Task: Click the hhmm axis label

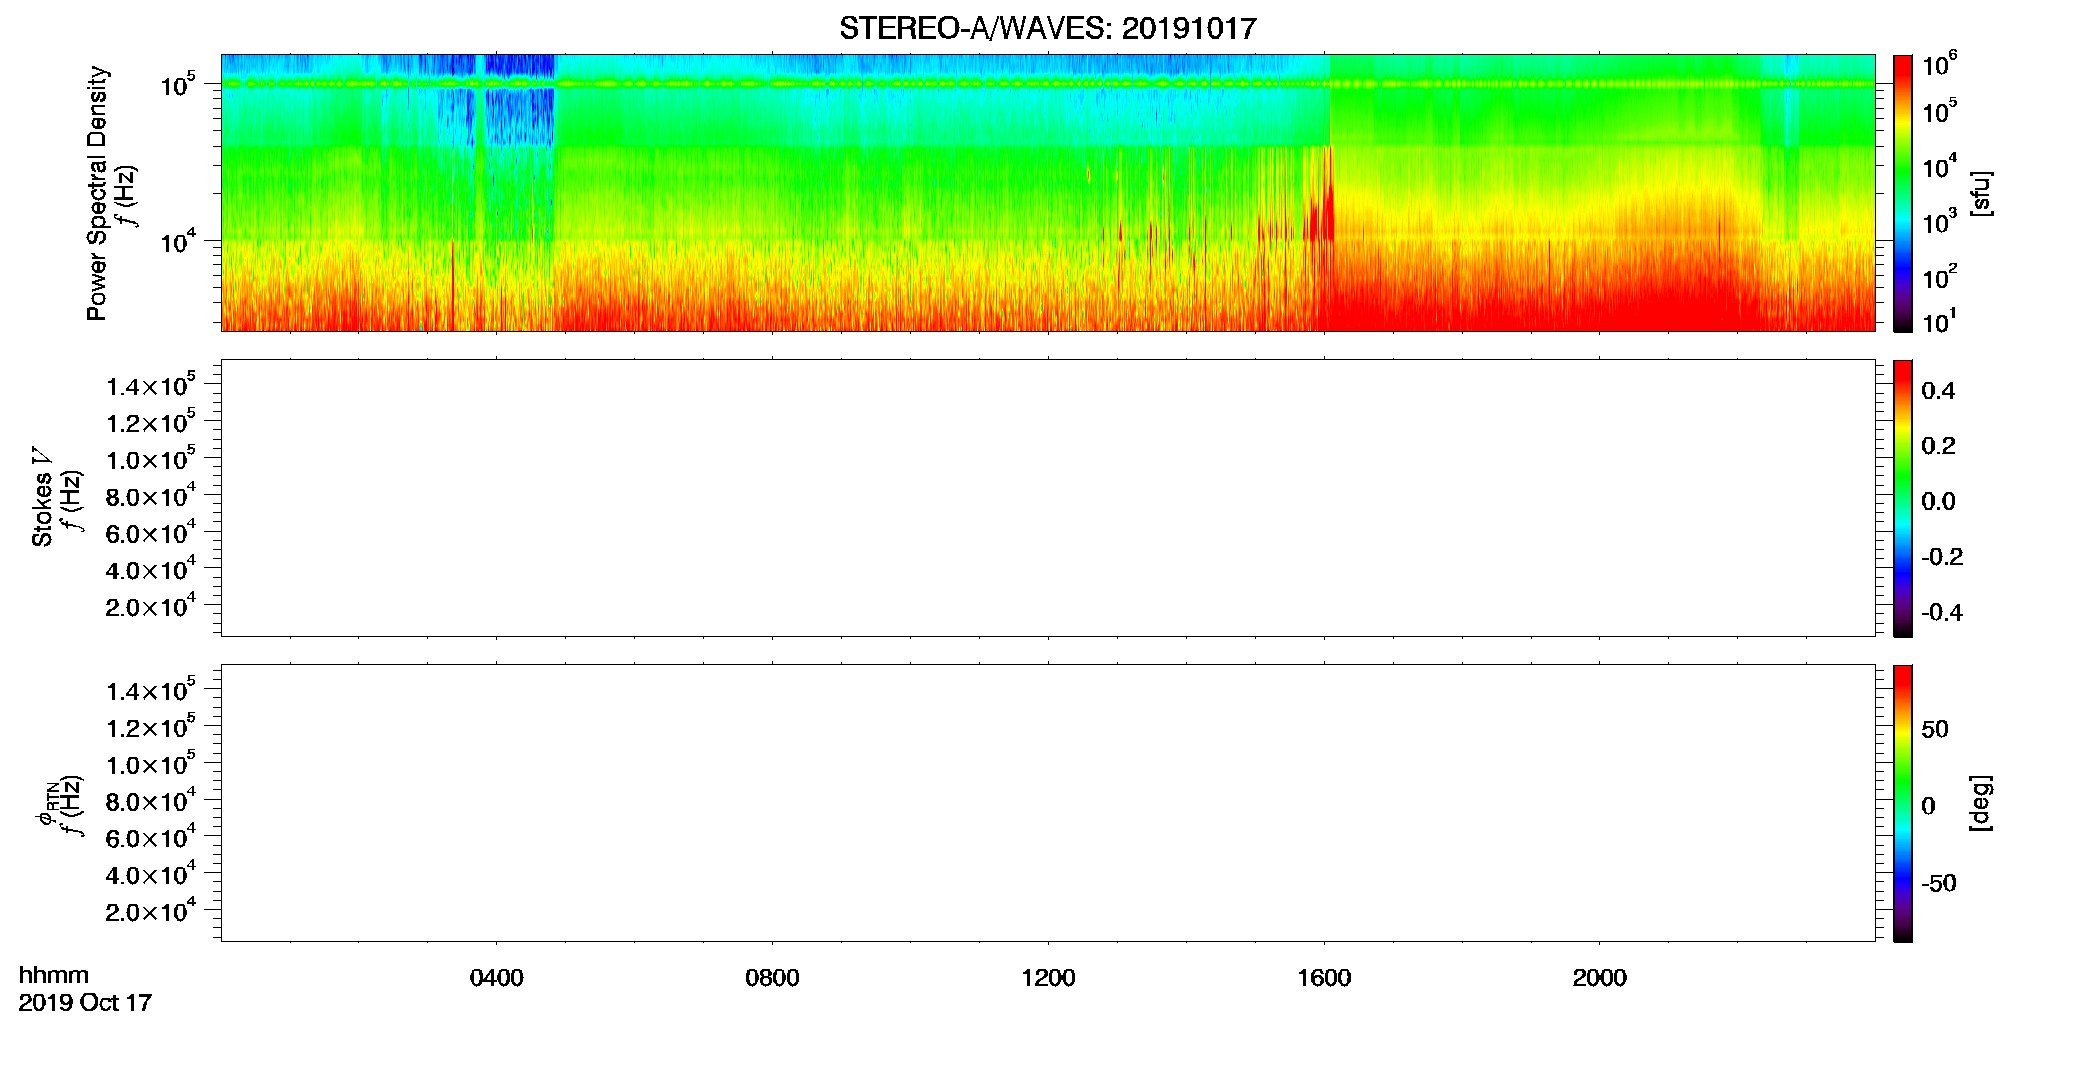Action: [54, 975]
